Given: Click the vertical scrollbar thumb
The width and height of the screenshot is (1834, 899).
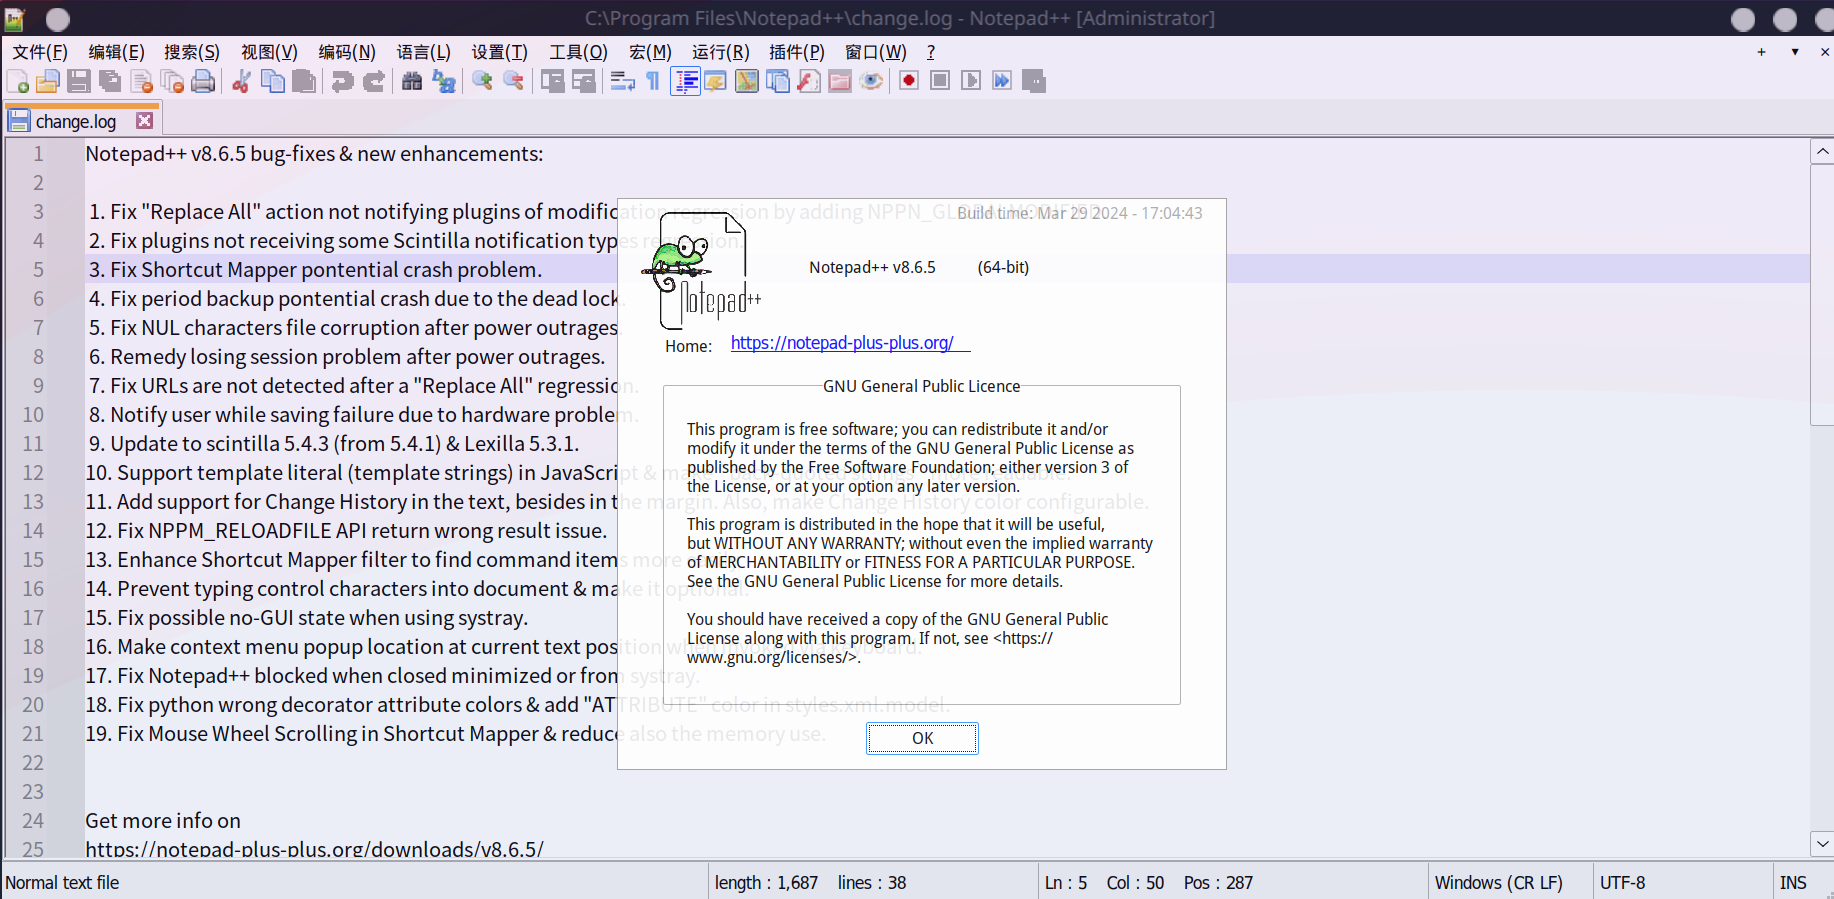Looking at the screenshot, I should [1822, 295].
